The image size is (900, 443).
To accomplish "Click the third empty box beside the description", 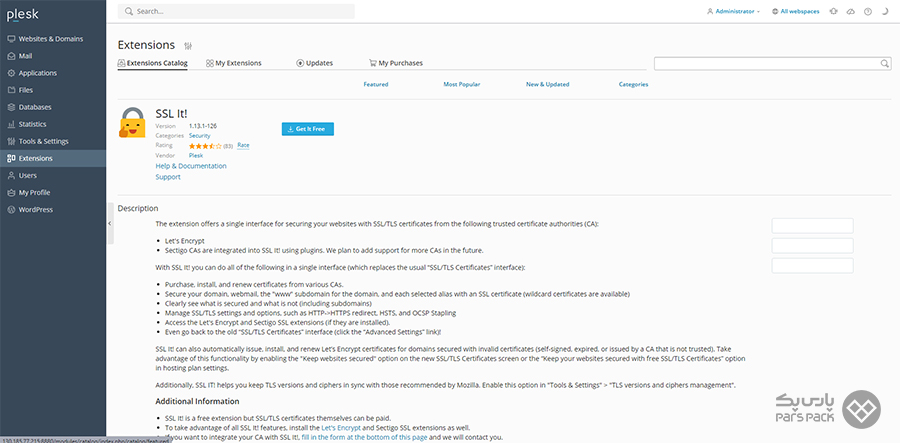I will tap(812, 266).
